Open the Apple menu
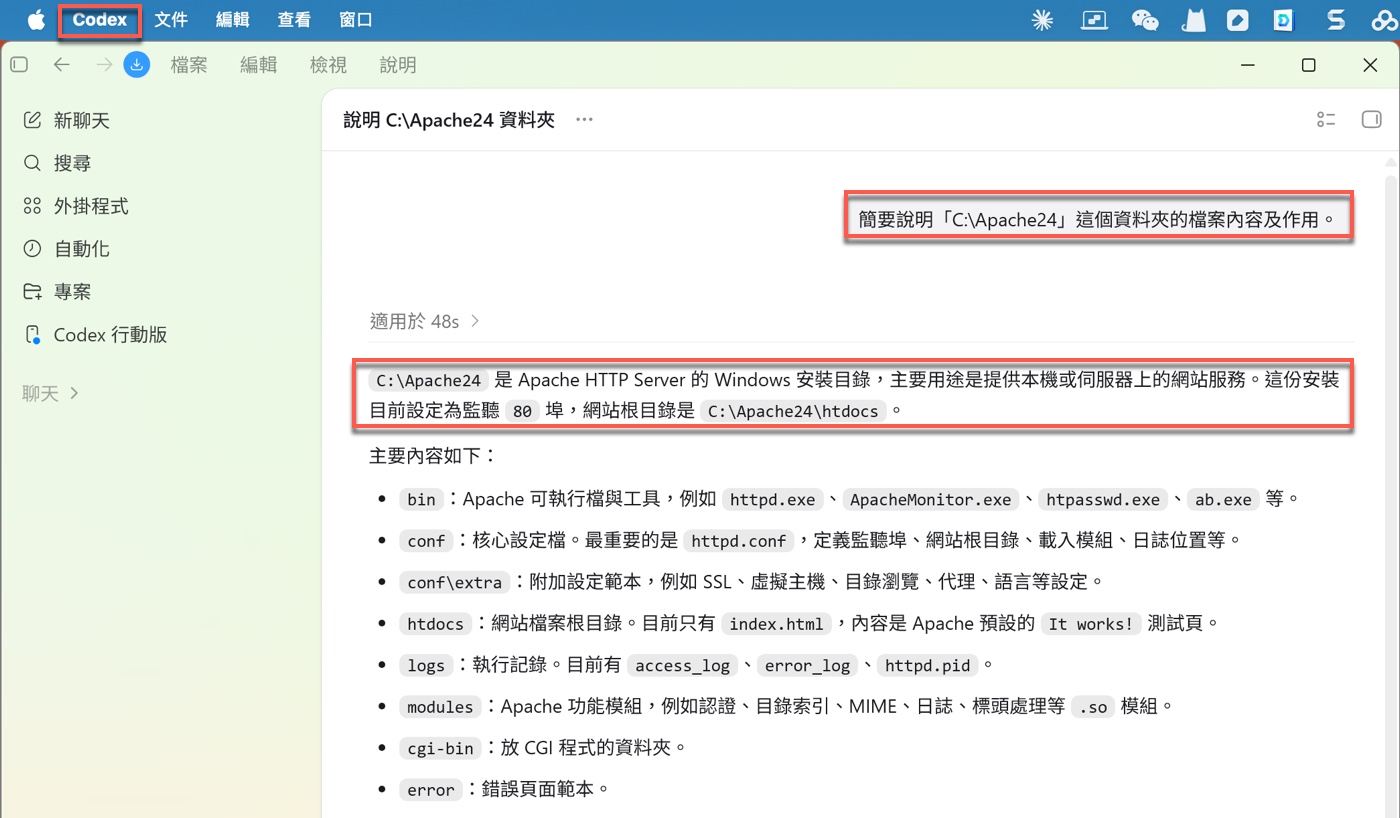This screenshot has width=1400, height=818. pos(36,20)
